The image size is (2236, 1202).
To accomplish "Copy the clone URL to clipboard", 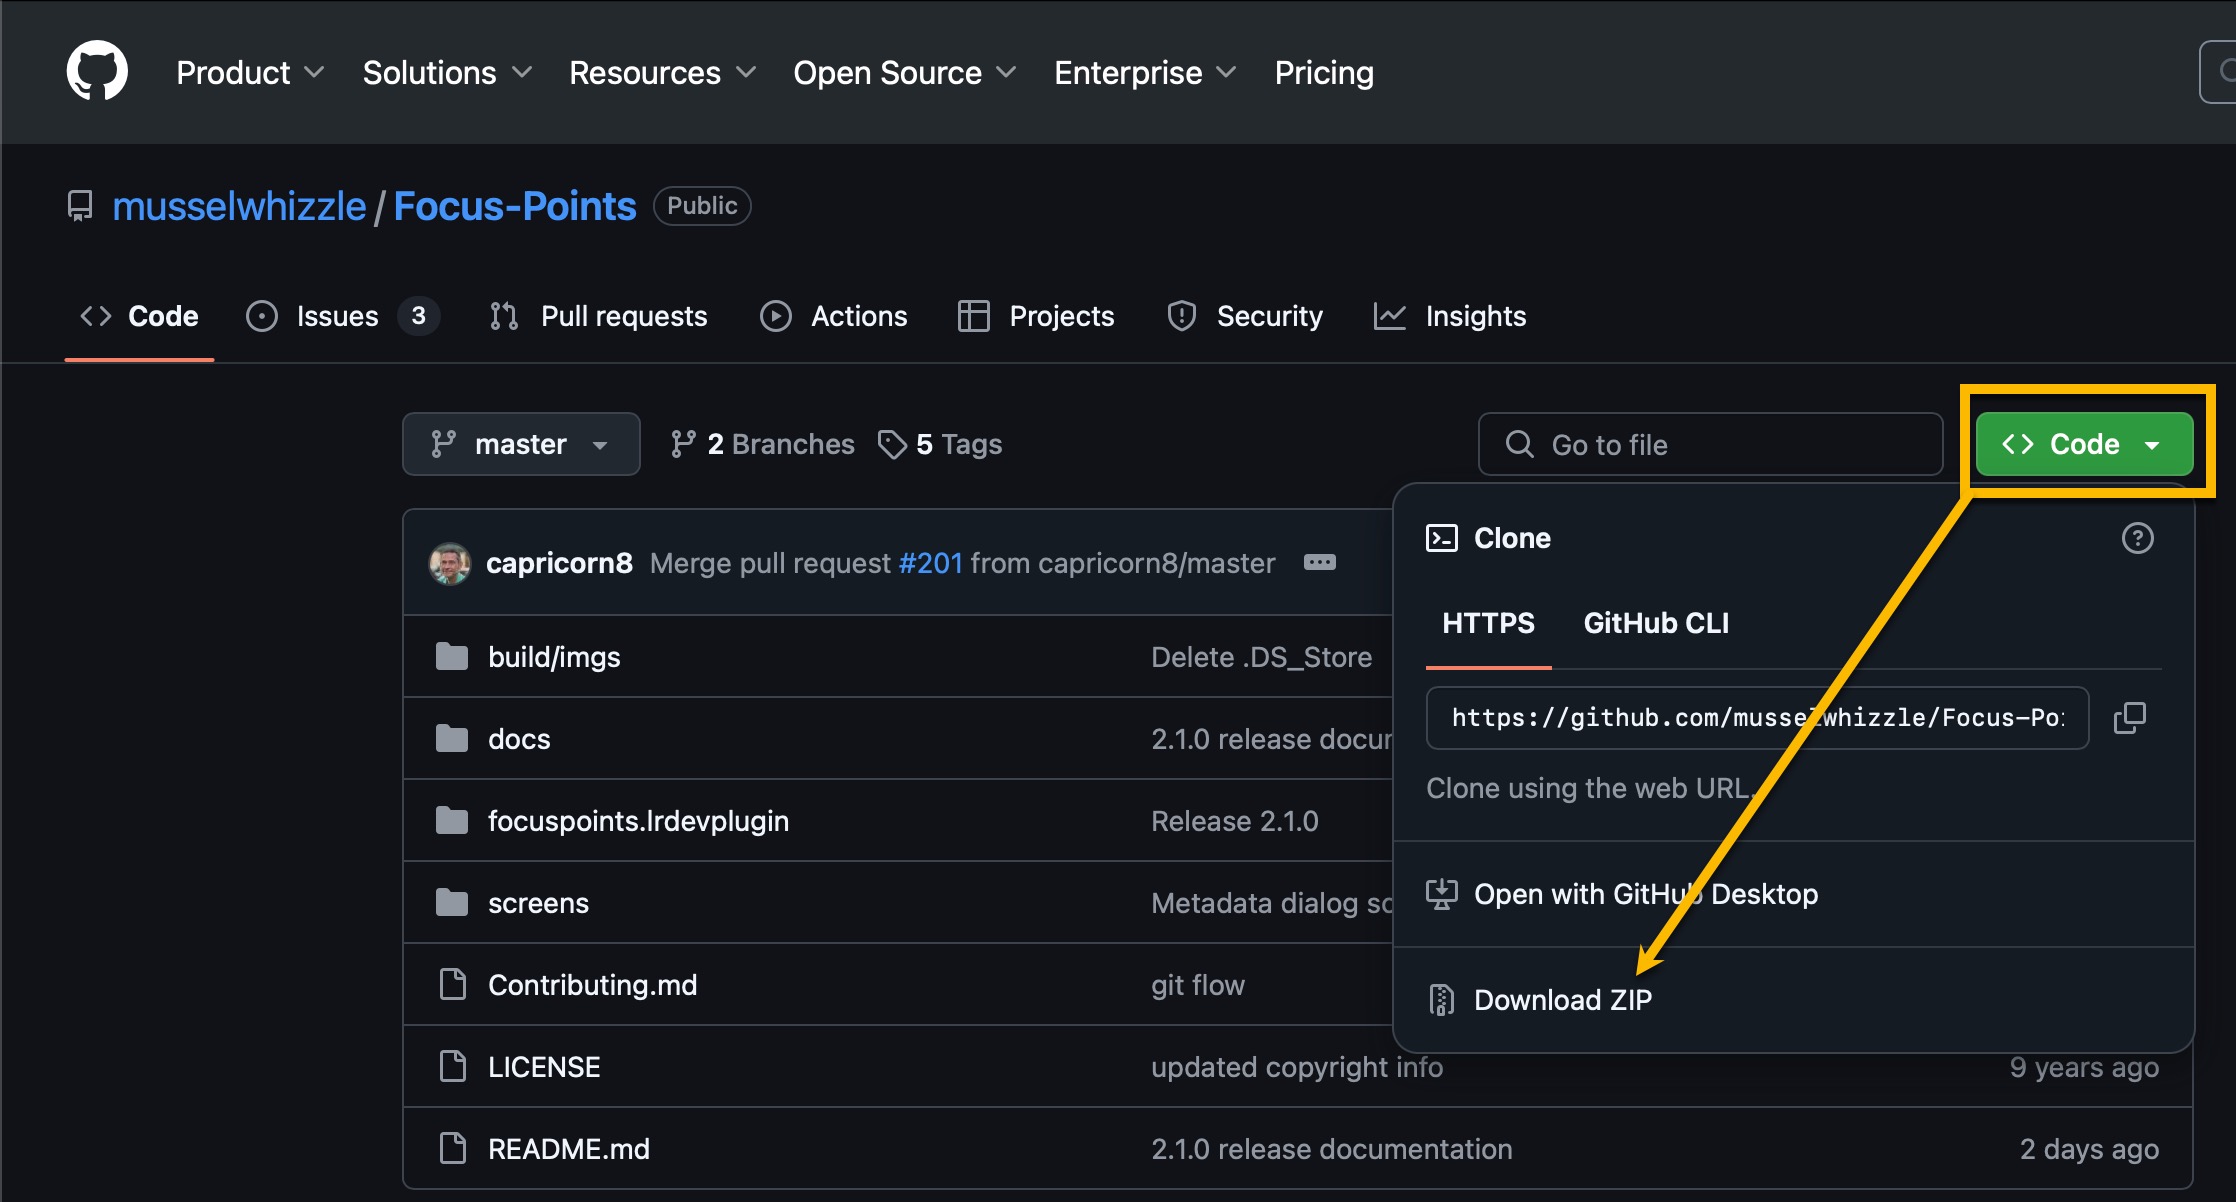I will (2130, 718).
